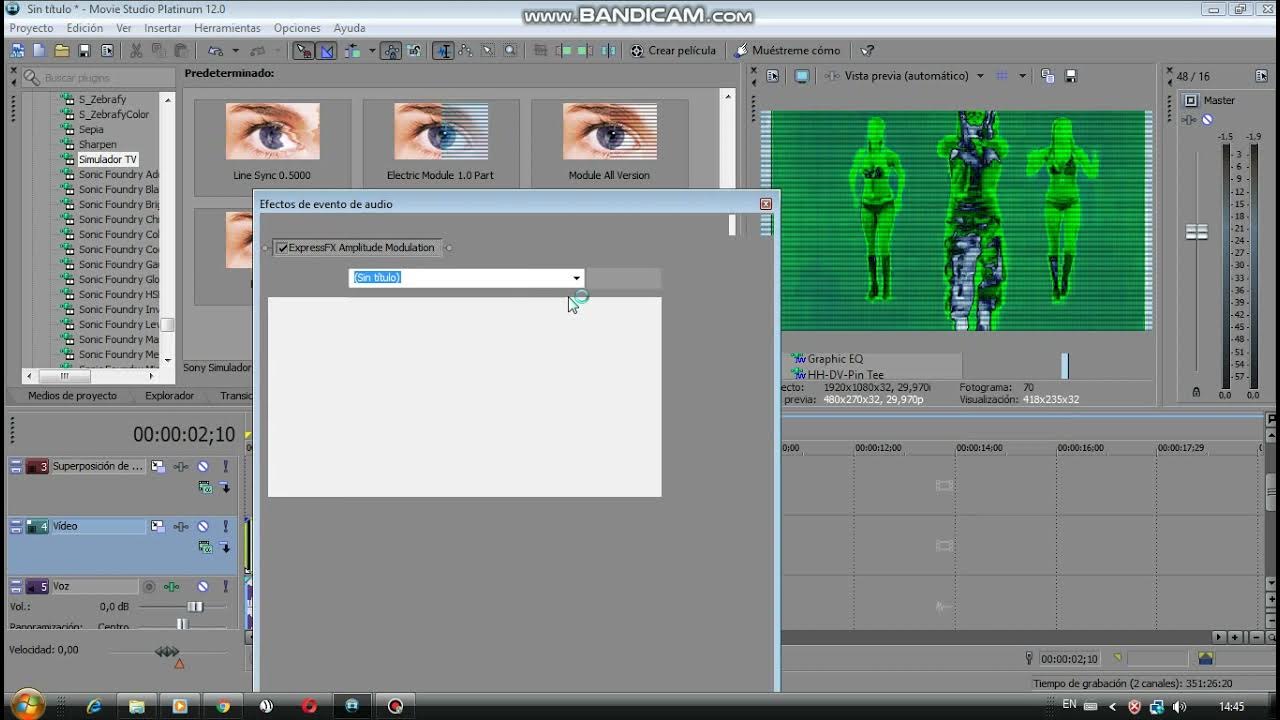Toggle snapping icon in main toolbar
This screenshot has height=720, width=1280.
(303, 50)
